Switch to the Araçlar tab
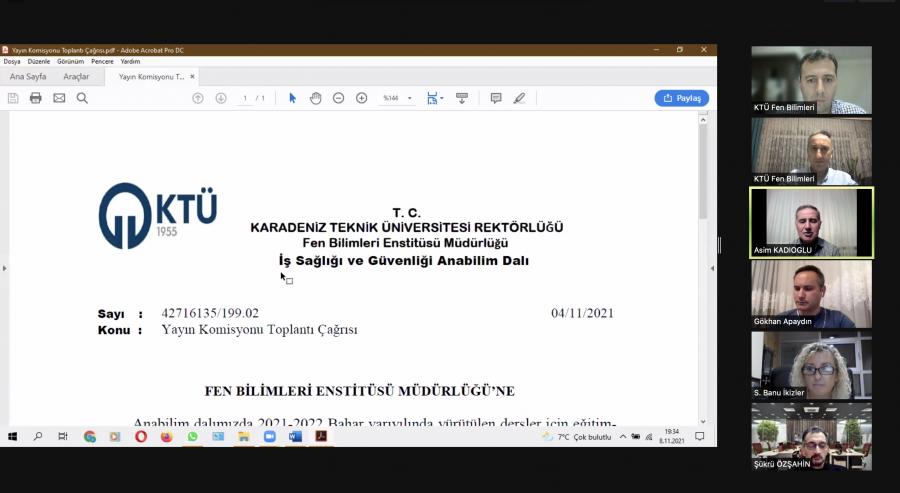 click(x=76, y=76)
